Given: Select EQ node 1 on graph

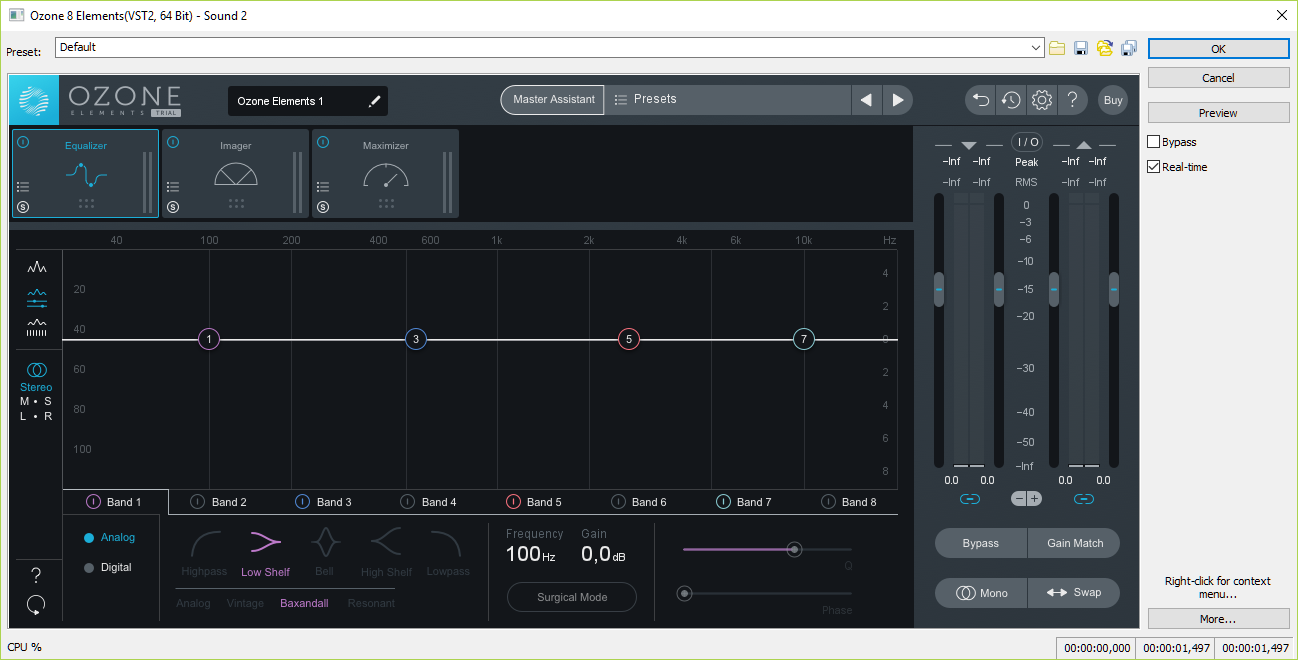Looking at the screenshot, I should 208,339.
